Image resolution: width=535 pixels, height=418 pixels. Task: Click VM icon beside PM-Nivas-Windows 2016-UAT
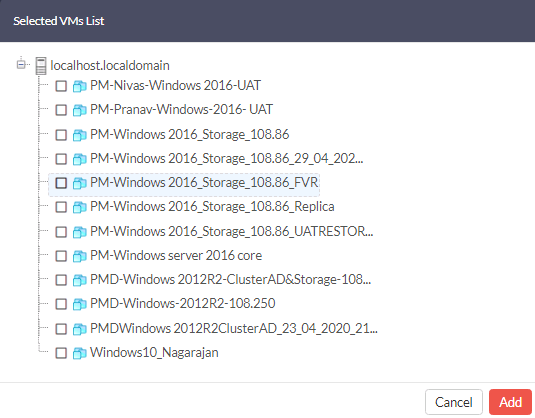tap(79, 86)
